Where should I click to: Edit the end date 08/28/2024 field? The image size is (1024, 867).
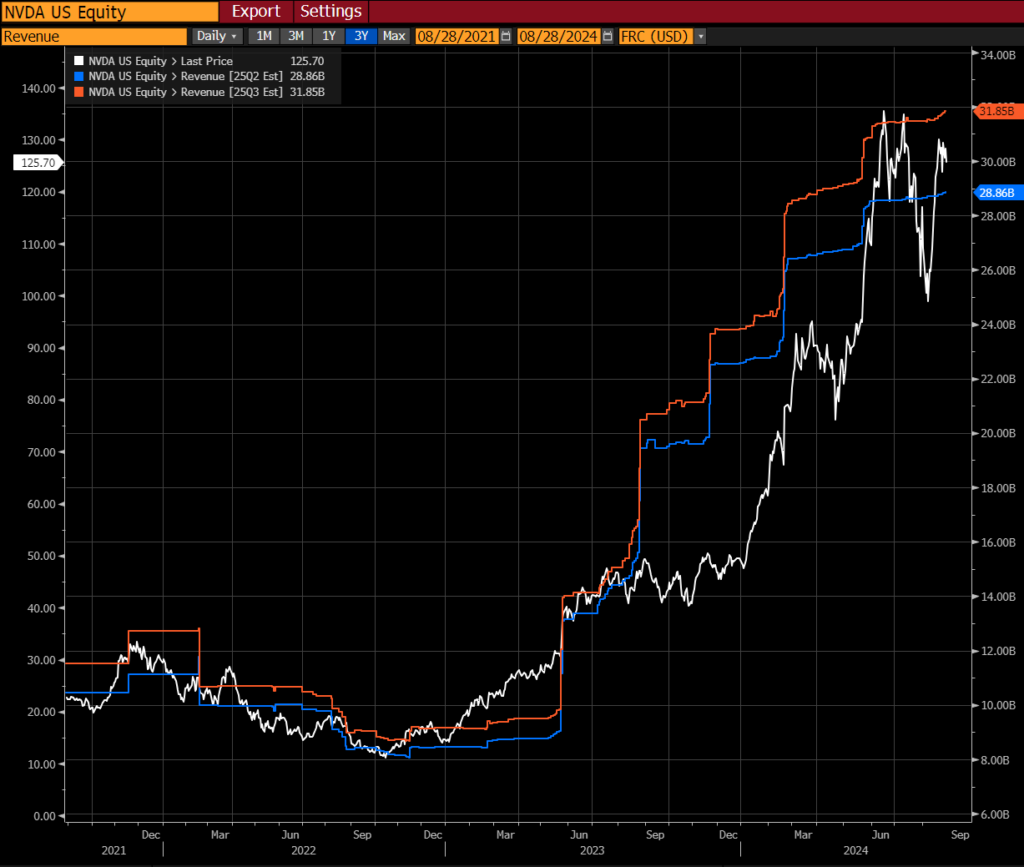pyautogui.click(x=558, y=37)
